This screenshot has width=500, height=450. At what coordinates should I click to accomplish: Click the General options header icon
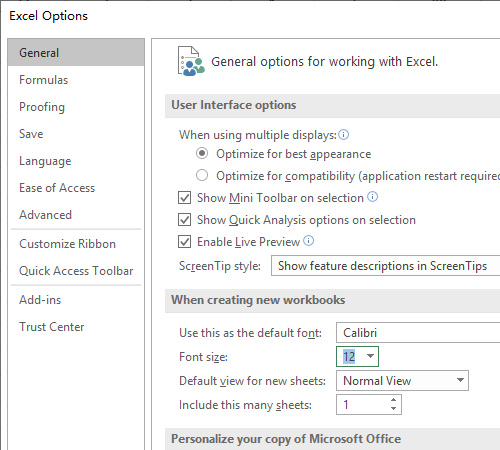click(191, 61)
